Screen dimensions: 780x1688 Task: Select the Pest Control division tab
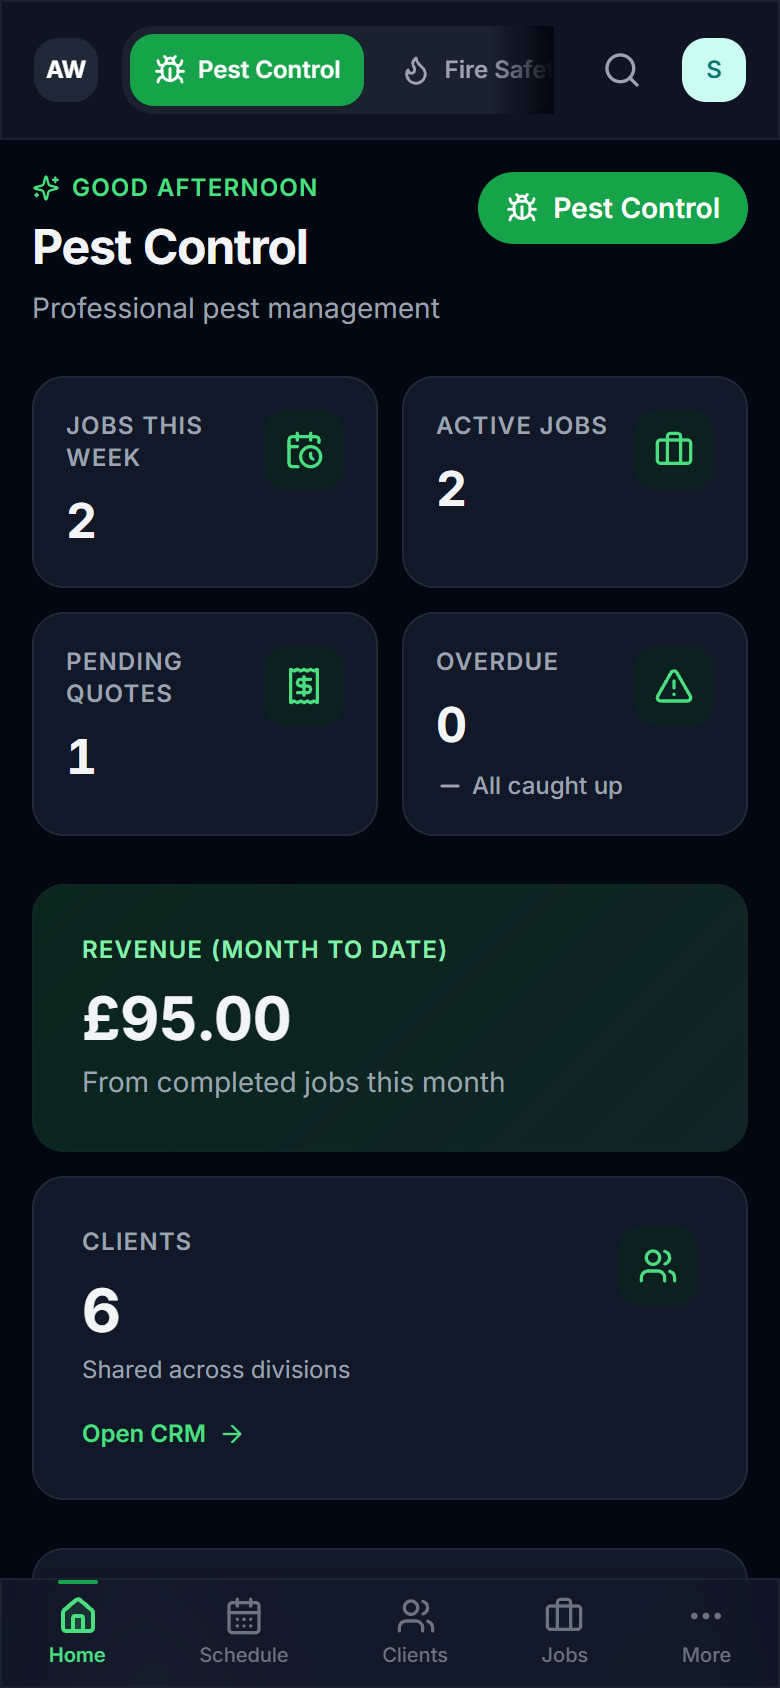247,70
